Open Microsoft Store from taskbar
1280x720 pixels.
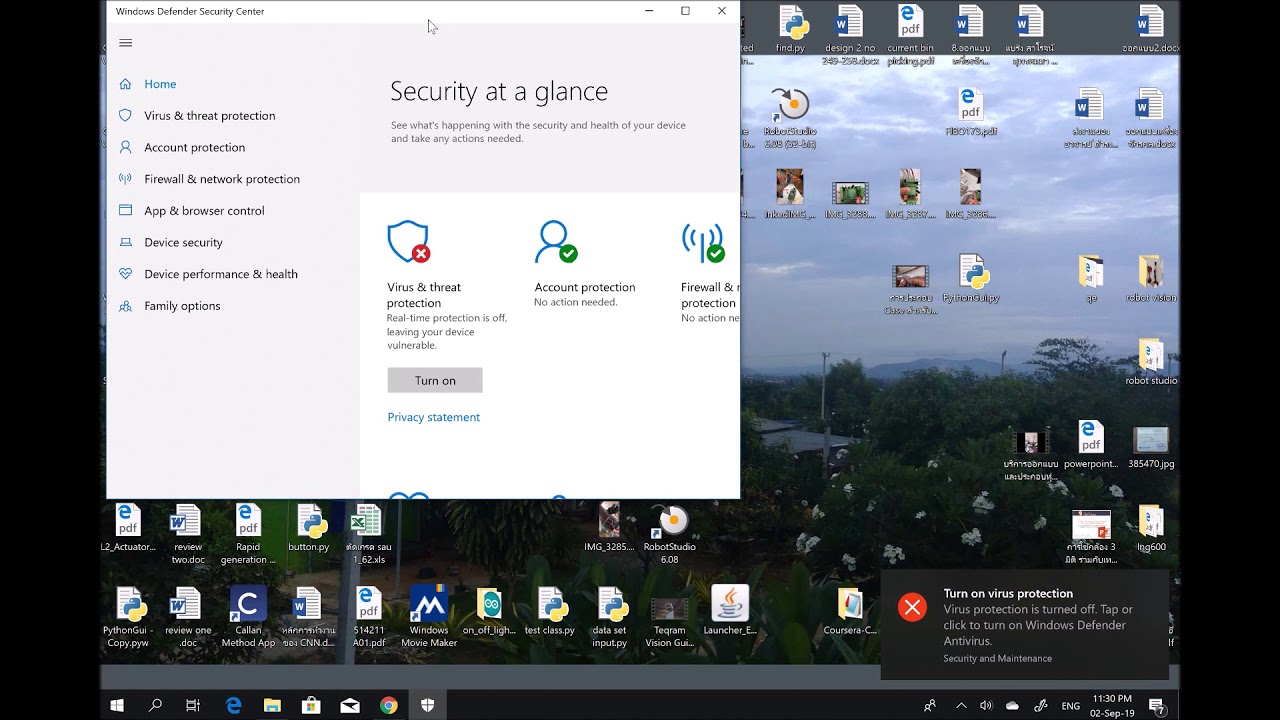311,705
